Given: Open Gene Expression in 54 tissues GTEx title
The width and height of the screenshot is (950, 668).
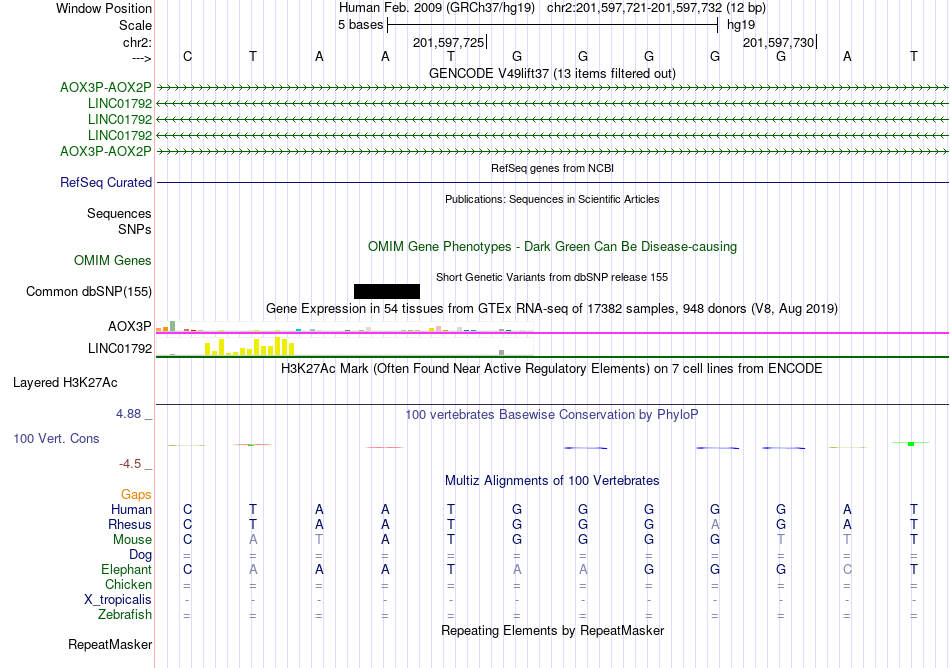Looking at the screenshot, I should click(x=552, y=308).
